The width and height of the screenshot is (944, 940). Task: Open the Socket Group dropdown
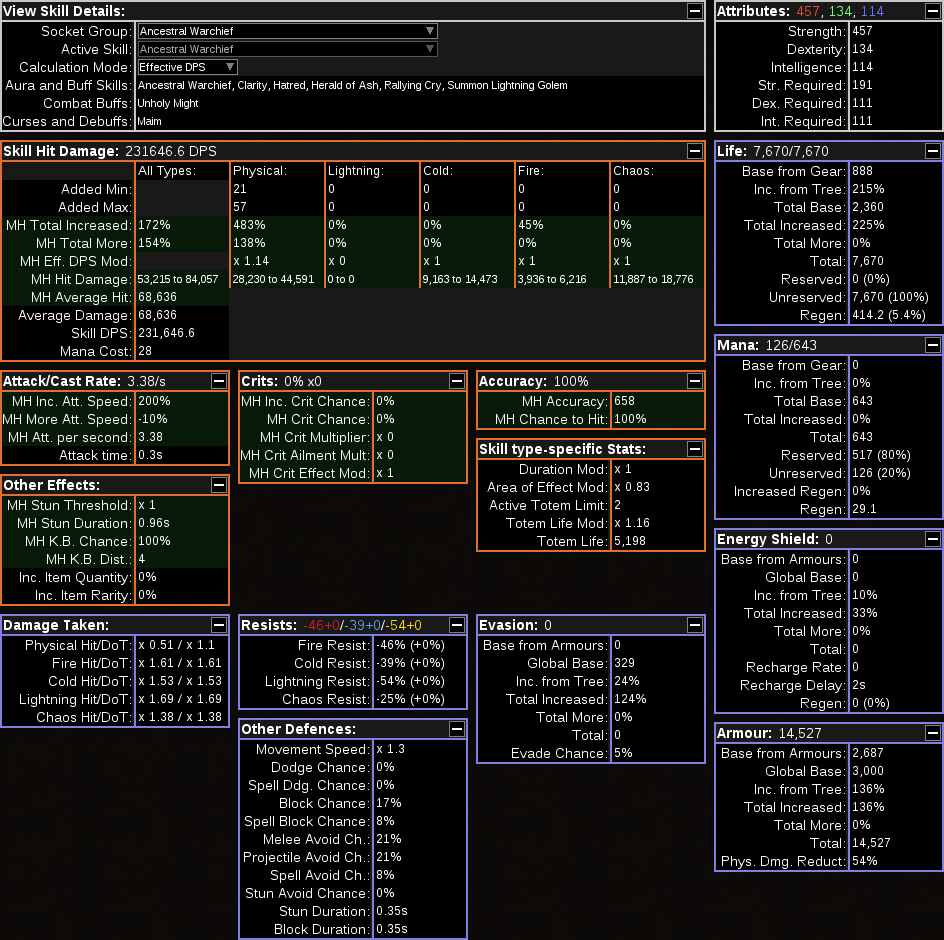[x=287, y=31]
